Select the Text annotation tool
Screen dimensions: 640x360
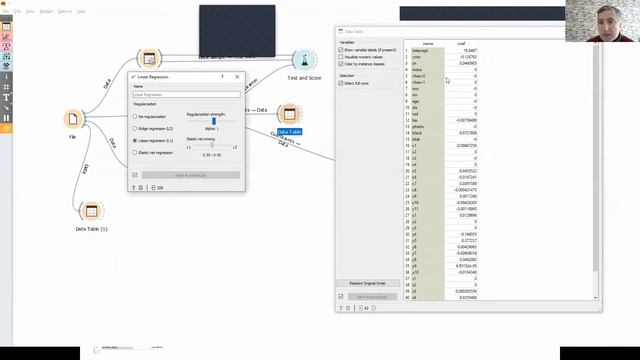6,98
